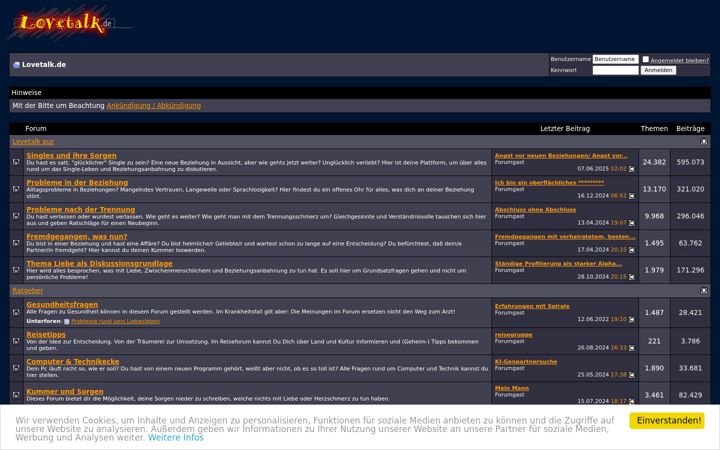
Task: Open Ankündigung / Abkündigung link
Action: pyautogui.click(x=153, y=106)
